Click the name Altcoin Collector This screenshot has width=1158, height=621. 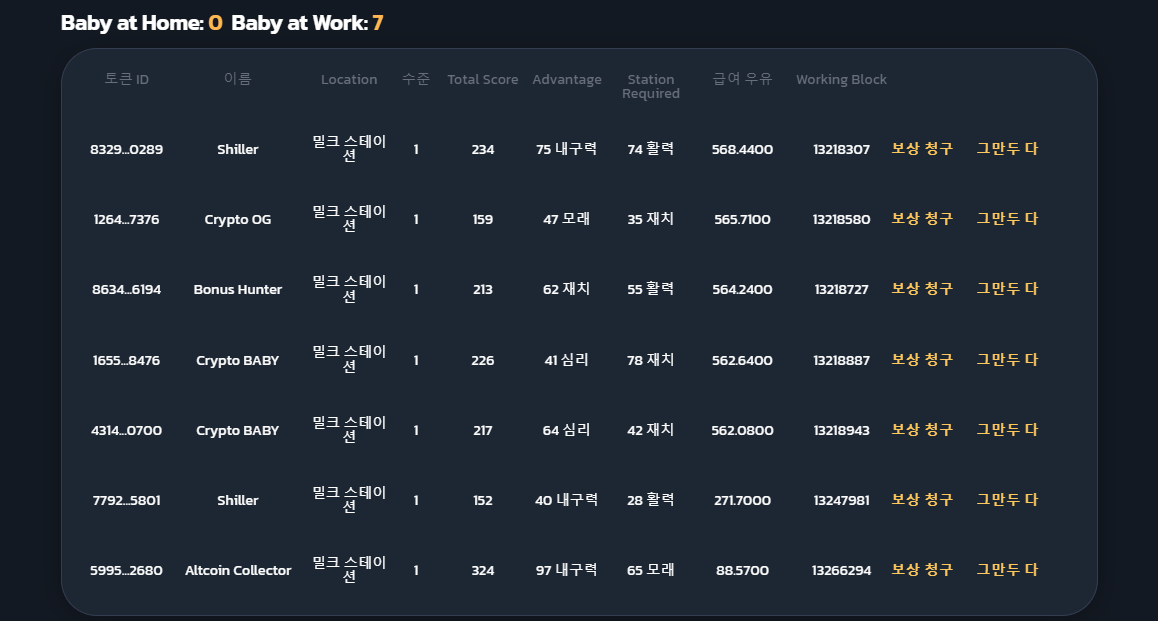pyautogui.click(x=238, y=571)
